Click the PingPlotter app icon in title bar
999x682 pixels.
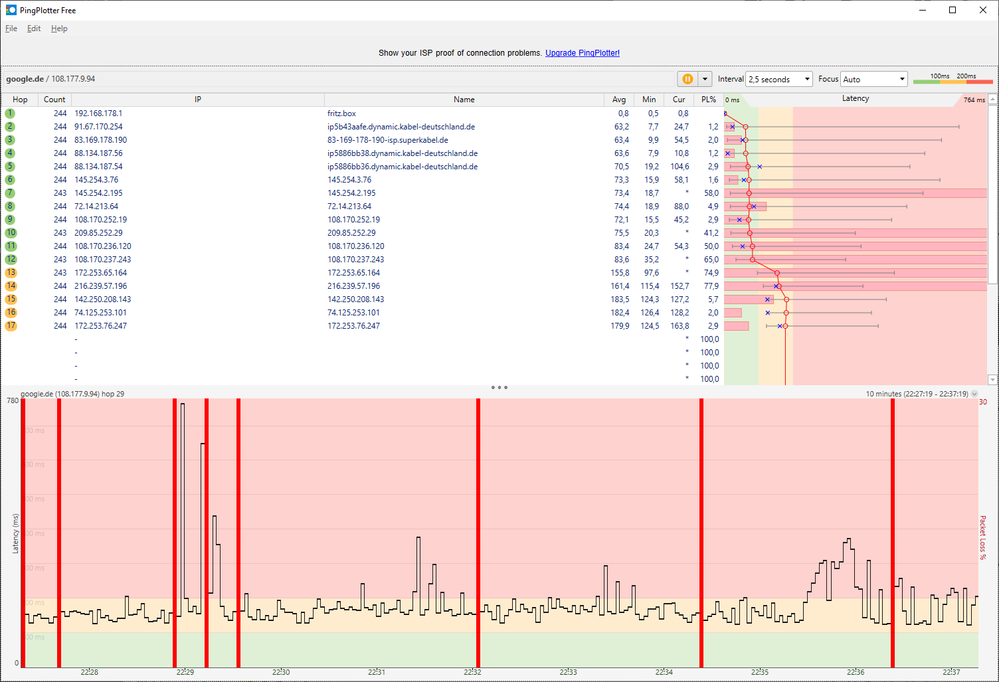10,9
